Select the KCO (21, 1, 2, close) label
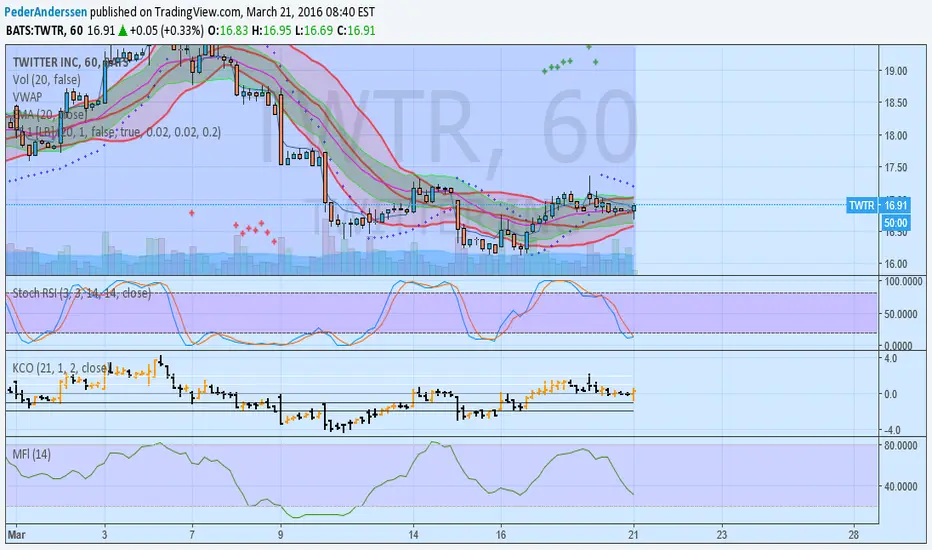 [61, 368]
